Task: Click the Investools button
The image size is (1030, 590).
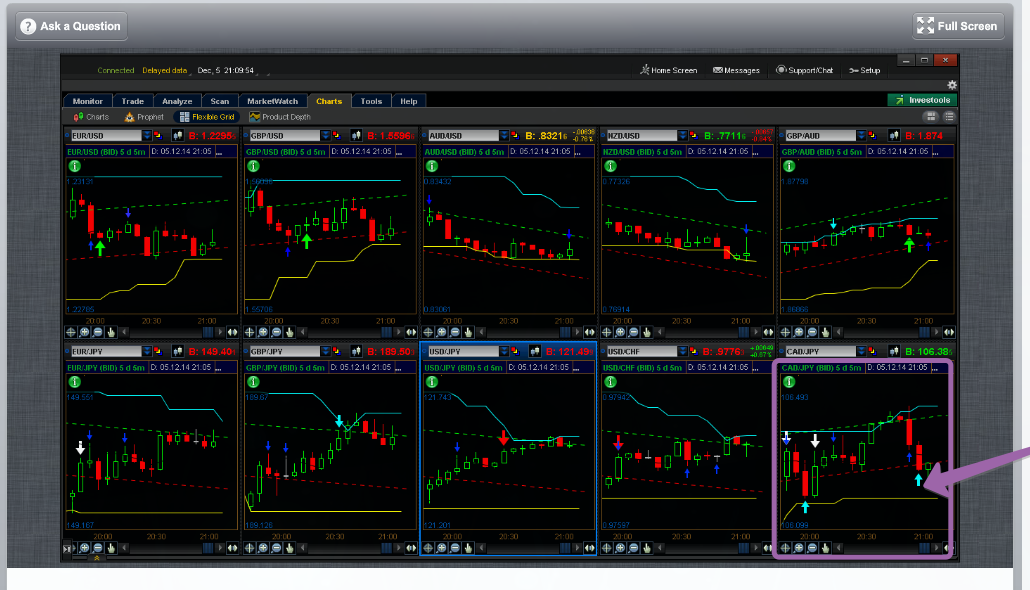Action: [922, 100]
